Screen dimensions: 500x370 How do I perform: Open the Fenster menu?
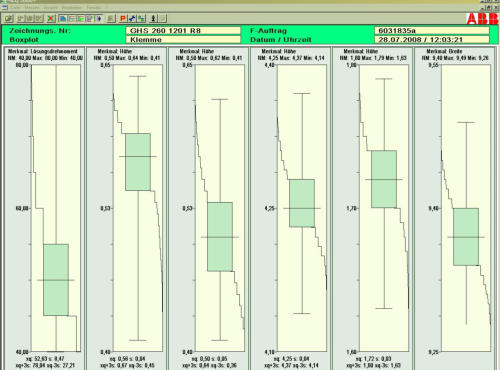[x=94, y=8]
